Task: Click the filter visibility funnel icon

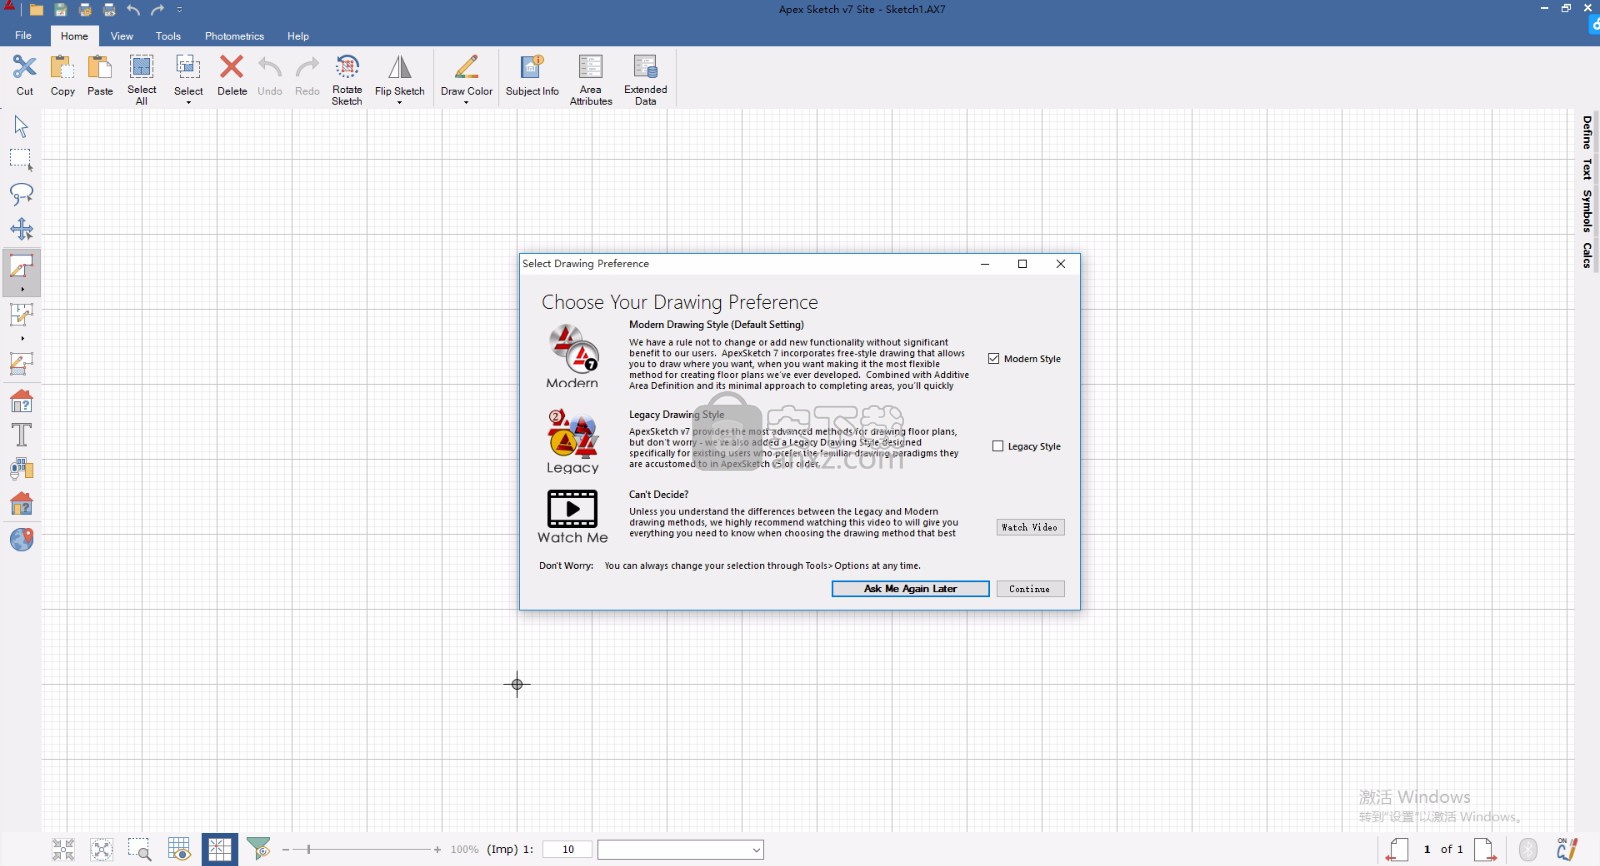Action: [259, 850]
